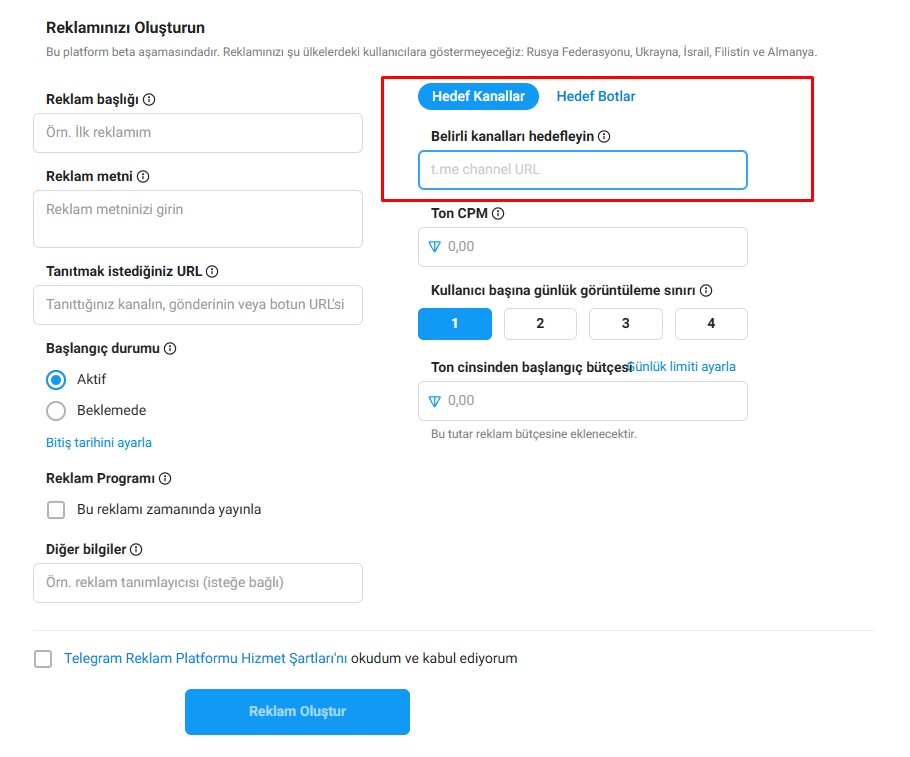Open Bitiş tarihini ayarla link
The width and height of the screenshot is (910, 757).
pos(99,442)
